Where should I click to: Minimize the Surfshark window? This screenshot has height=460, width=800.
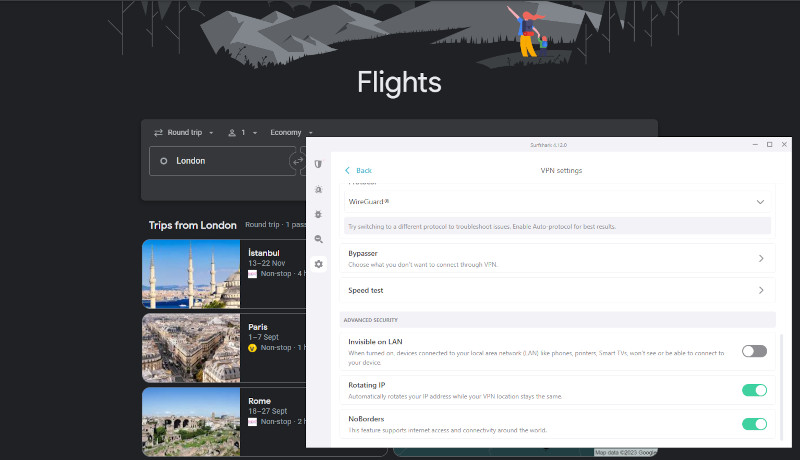(x=755, y=145)
